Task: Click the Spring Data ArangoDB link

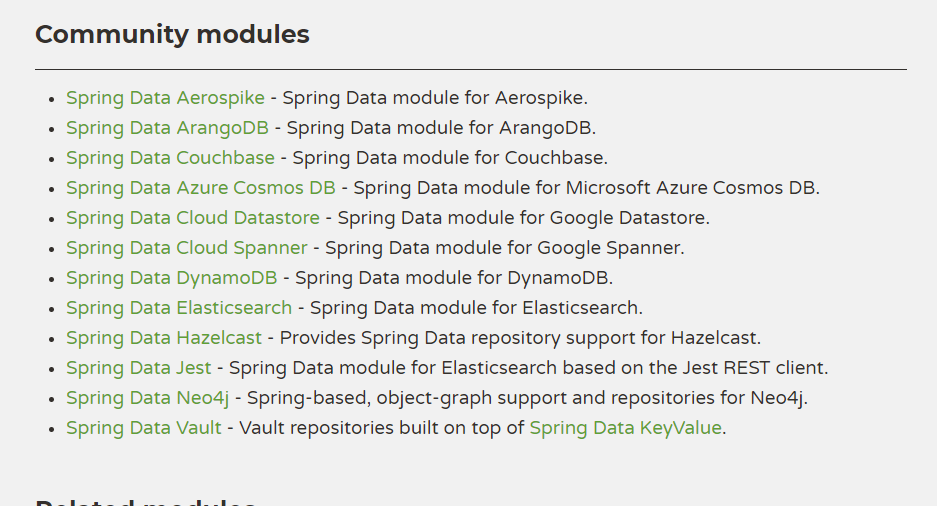Action: (x=167, y=128)
